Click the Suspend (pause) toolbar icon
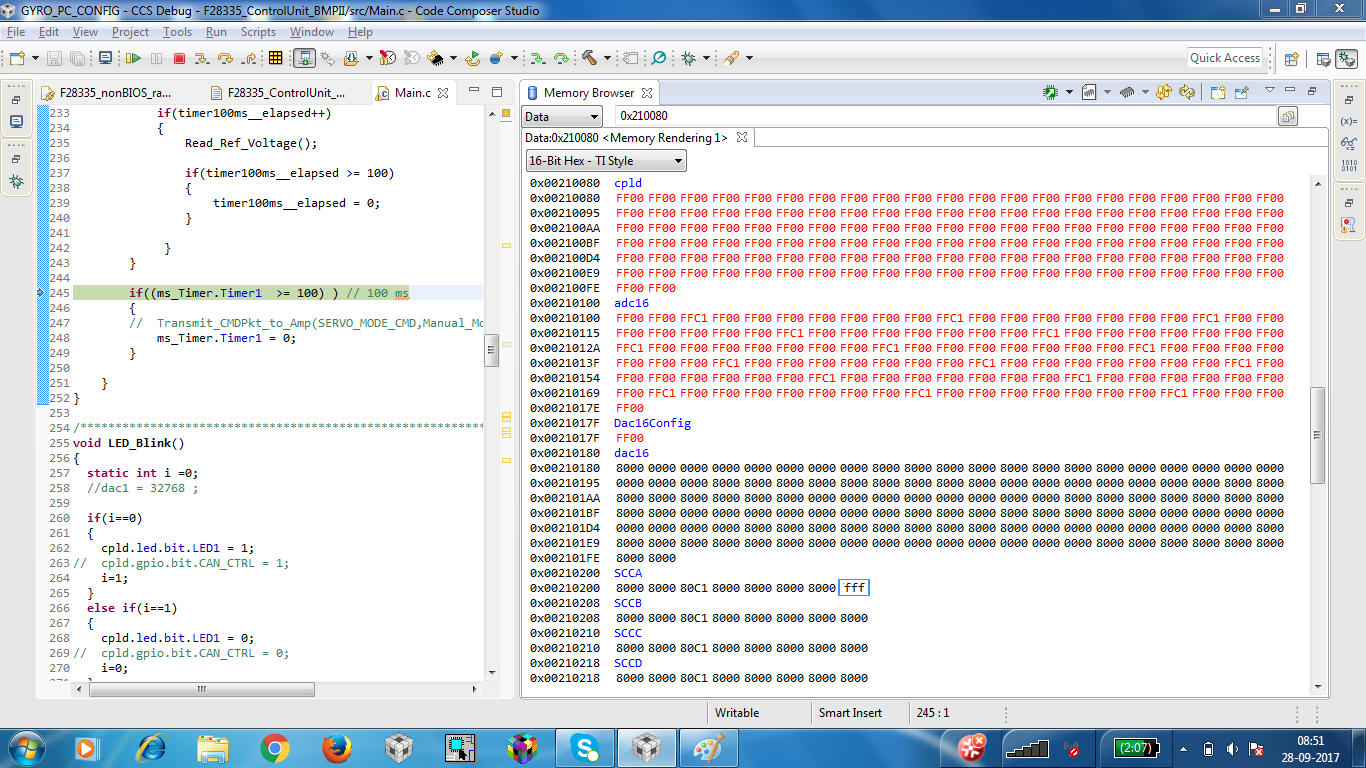 pyautogui.click(x=157, y=58)
